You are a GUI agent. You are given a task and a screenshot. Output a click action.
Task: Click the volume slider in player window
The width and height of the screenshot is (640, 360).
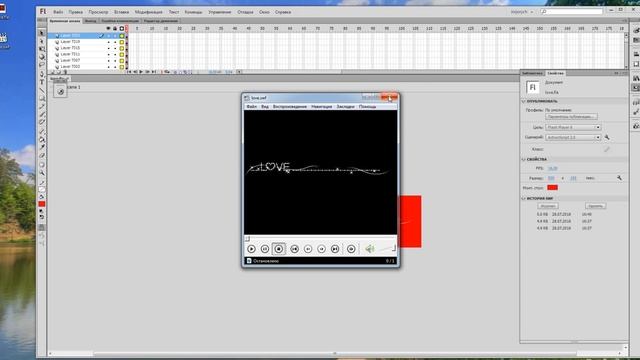coord(386,248)
